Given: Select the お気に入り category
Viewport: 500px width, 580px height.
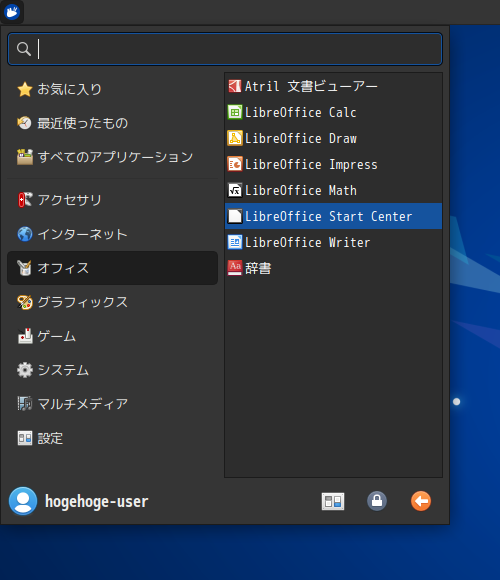Looking at the screenshot, I should tap(112, 89).
